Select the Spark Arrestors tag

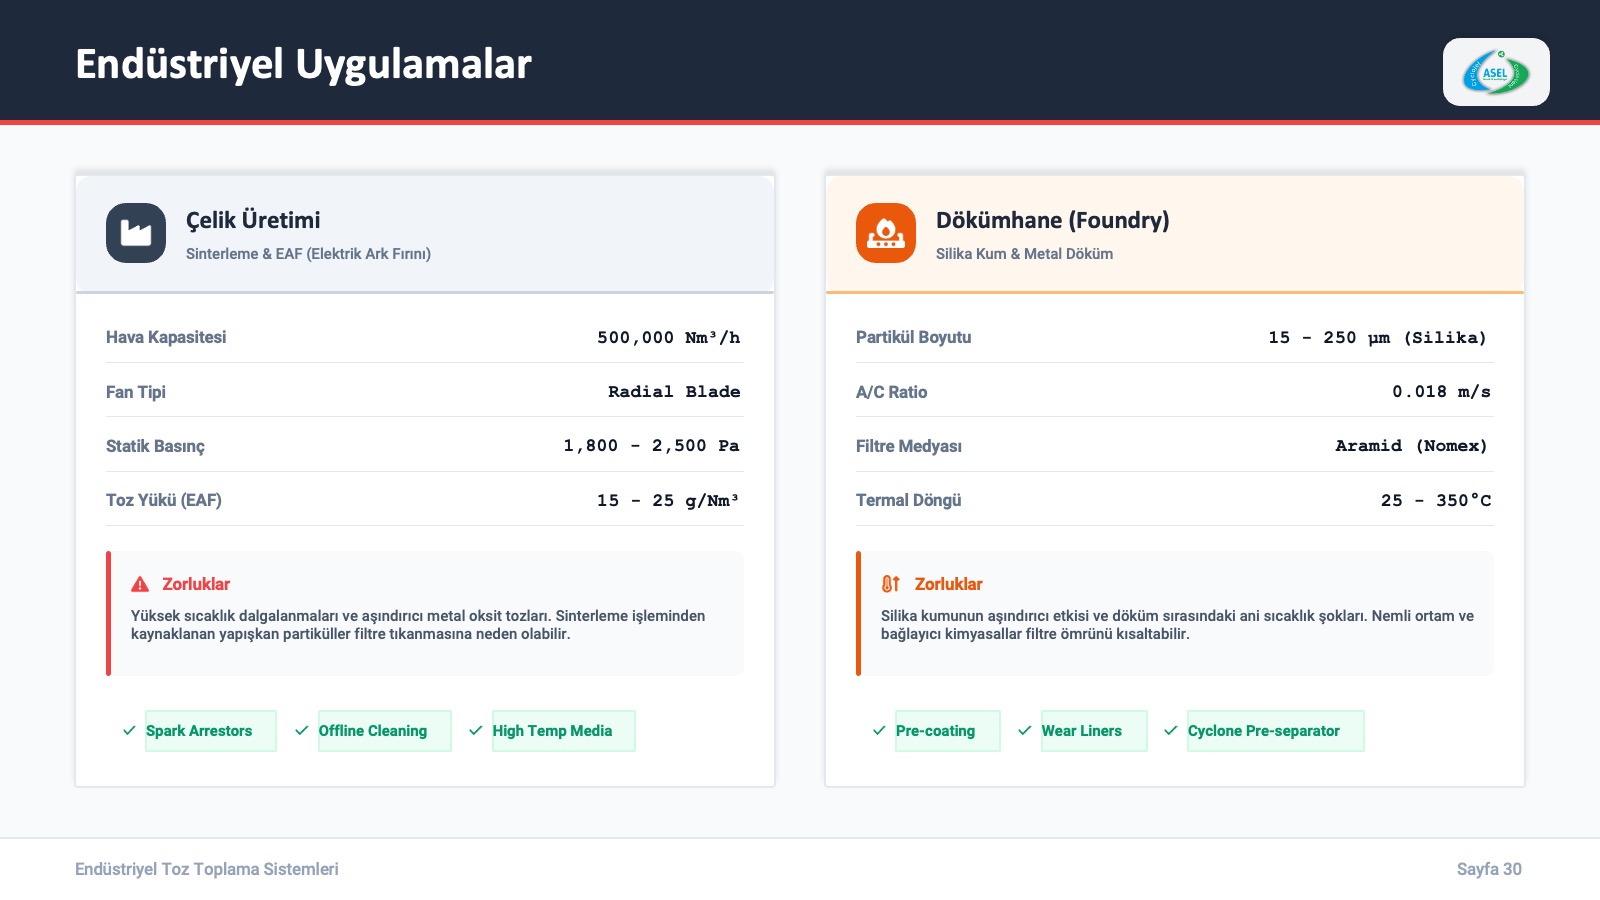(x=210, y=731)
